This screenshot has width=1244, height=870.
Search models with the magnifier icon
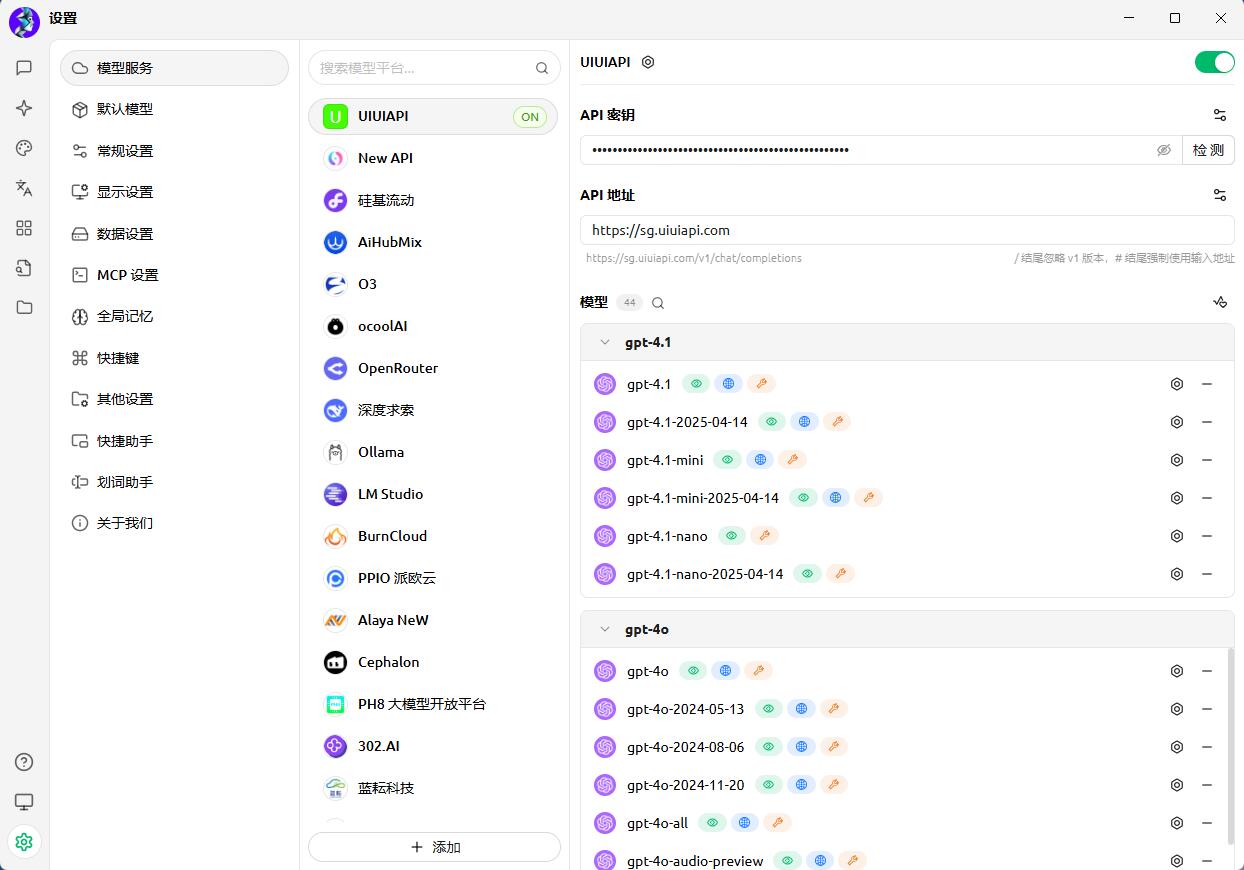658,303
